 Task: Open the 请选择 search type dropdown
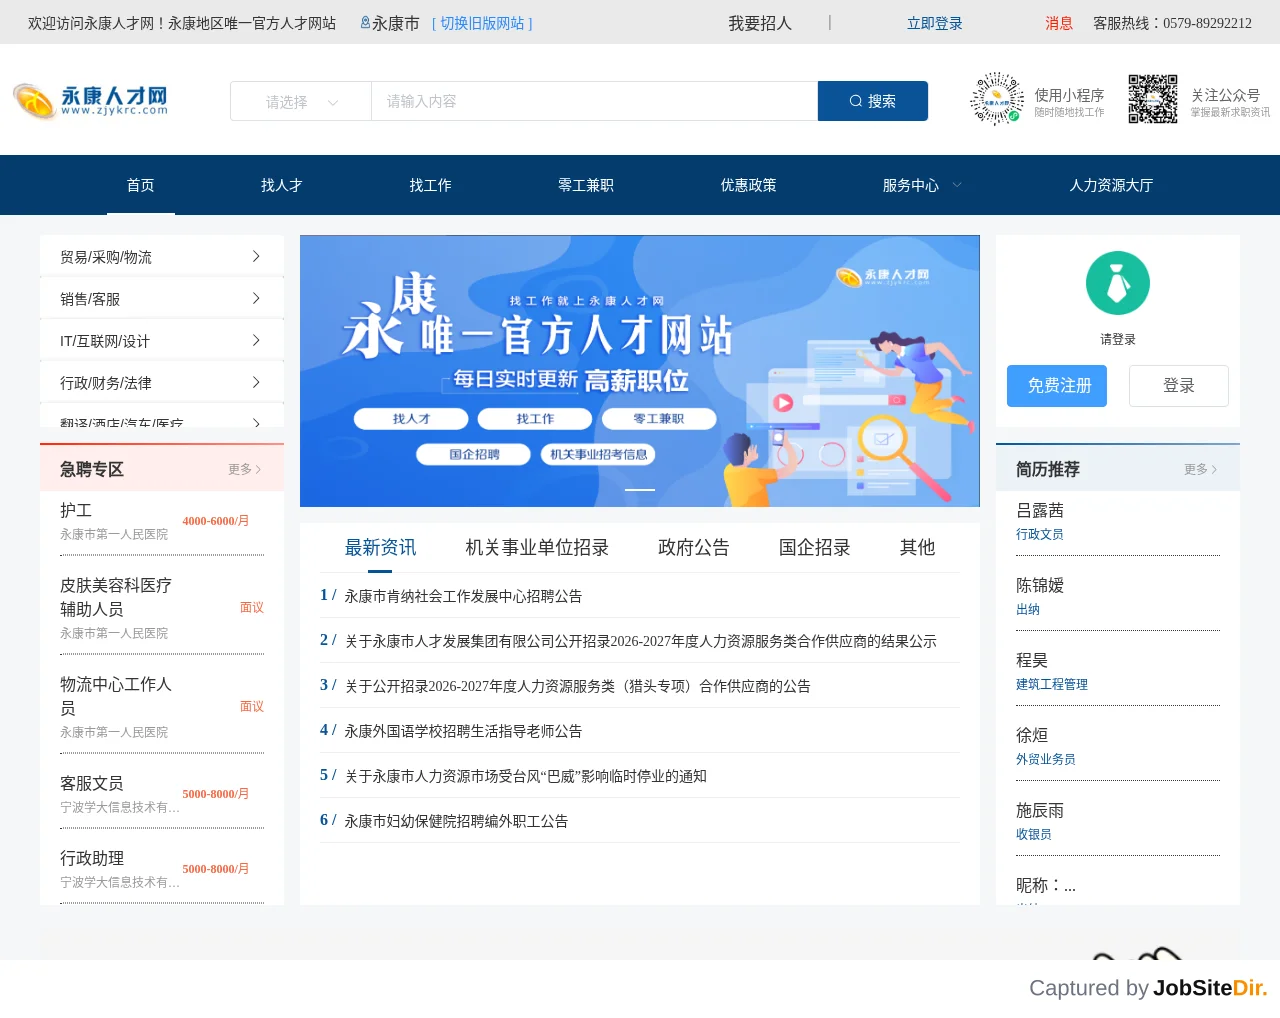pyautogui.click(x=301, y=101)
